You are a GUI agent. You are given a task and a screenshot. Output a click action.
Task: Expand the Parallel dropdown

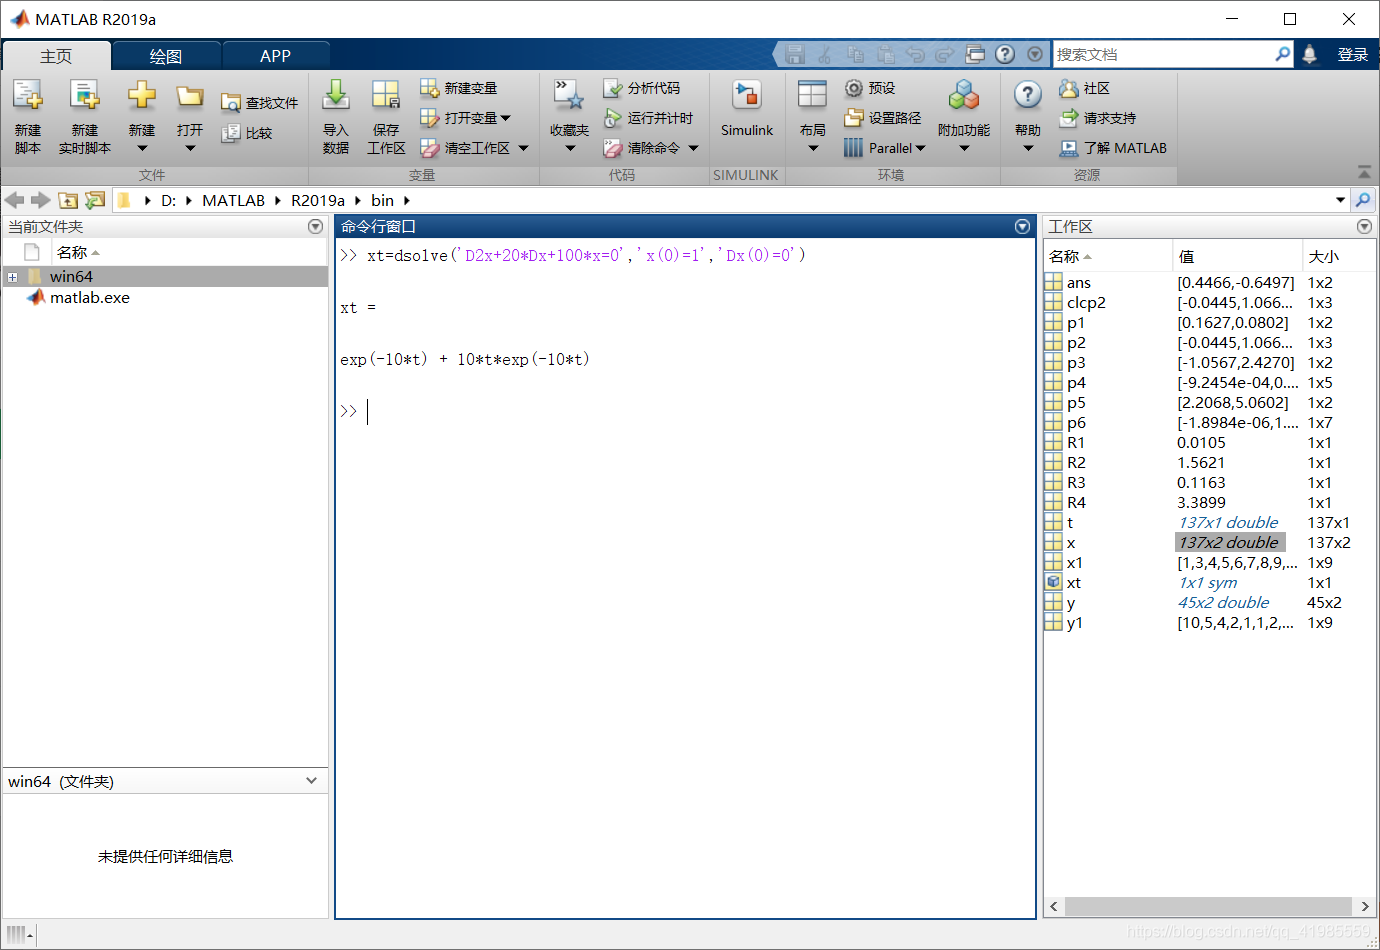pyautogui.click(x=920, y=148)
